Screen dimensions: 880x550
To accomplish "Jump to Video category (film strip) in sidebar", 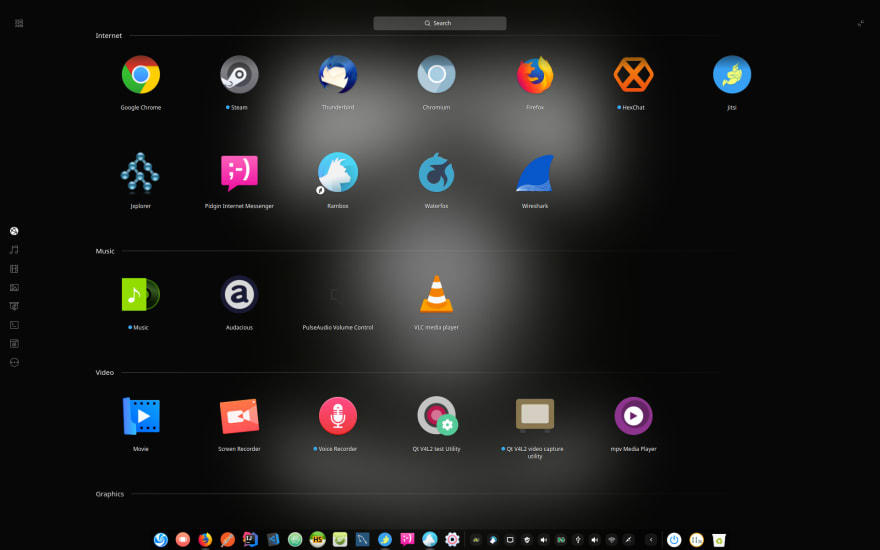I will tap(14, 269).
